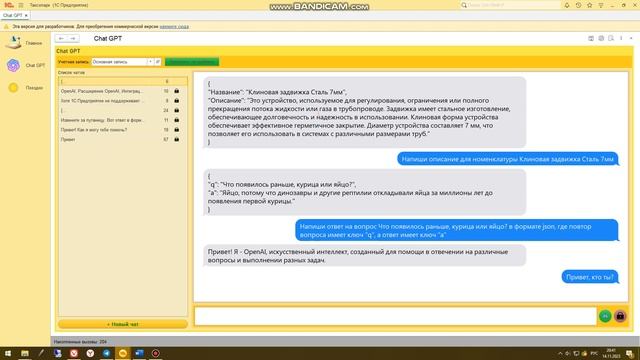This screenshot has width=640, height=360.
Task: Open the Главное section icon in sidebar
Action: pos(13,42)
